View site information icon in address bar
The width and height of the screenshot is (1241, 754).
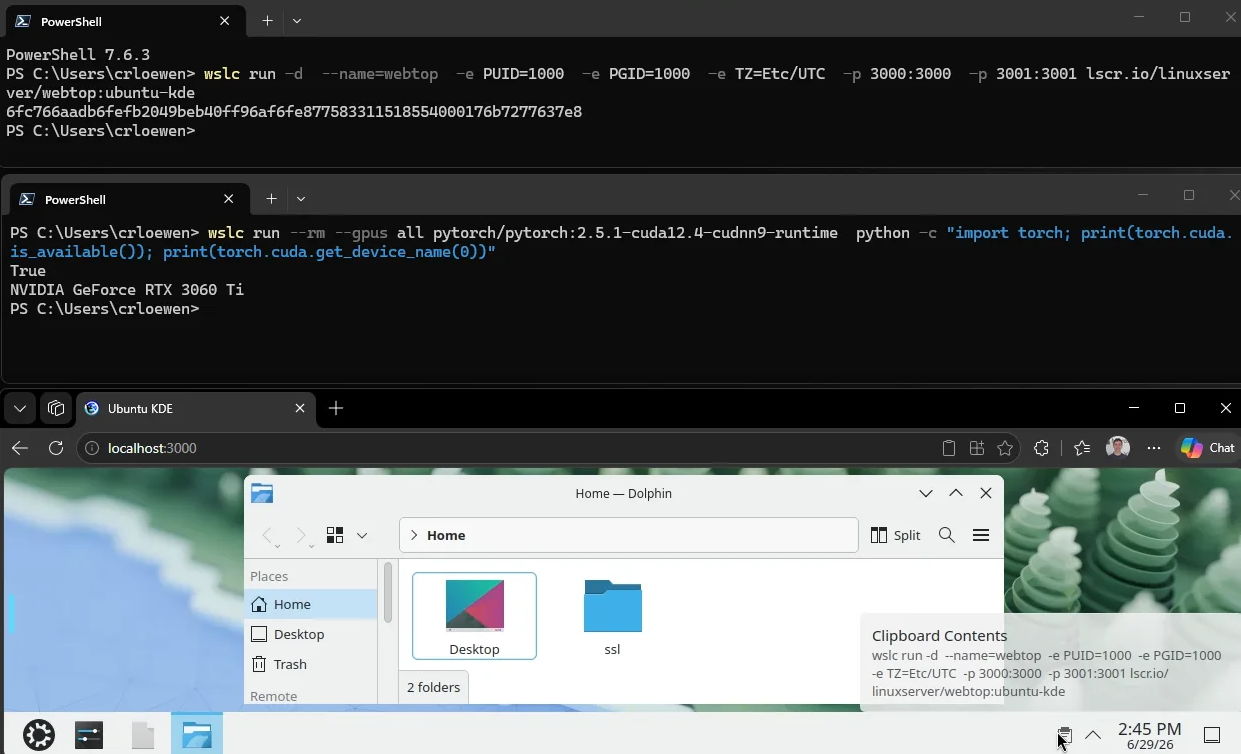point(92,448)
